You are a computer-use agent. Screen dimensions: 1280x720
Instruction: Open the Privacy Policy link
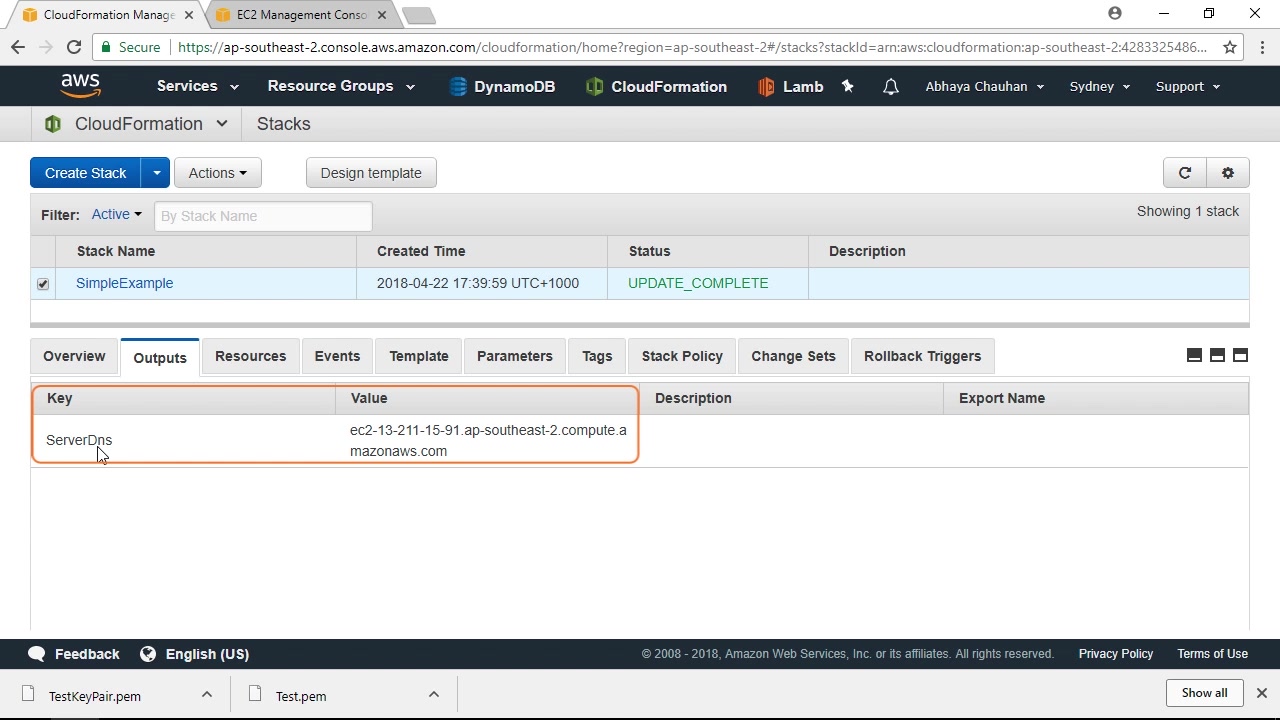(1116, 654)
